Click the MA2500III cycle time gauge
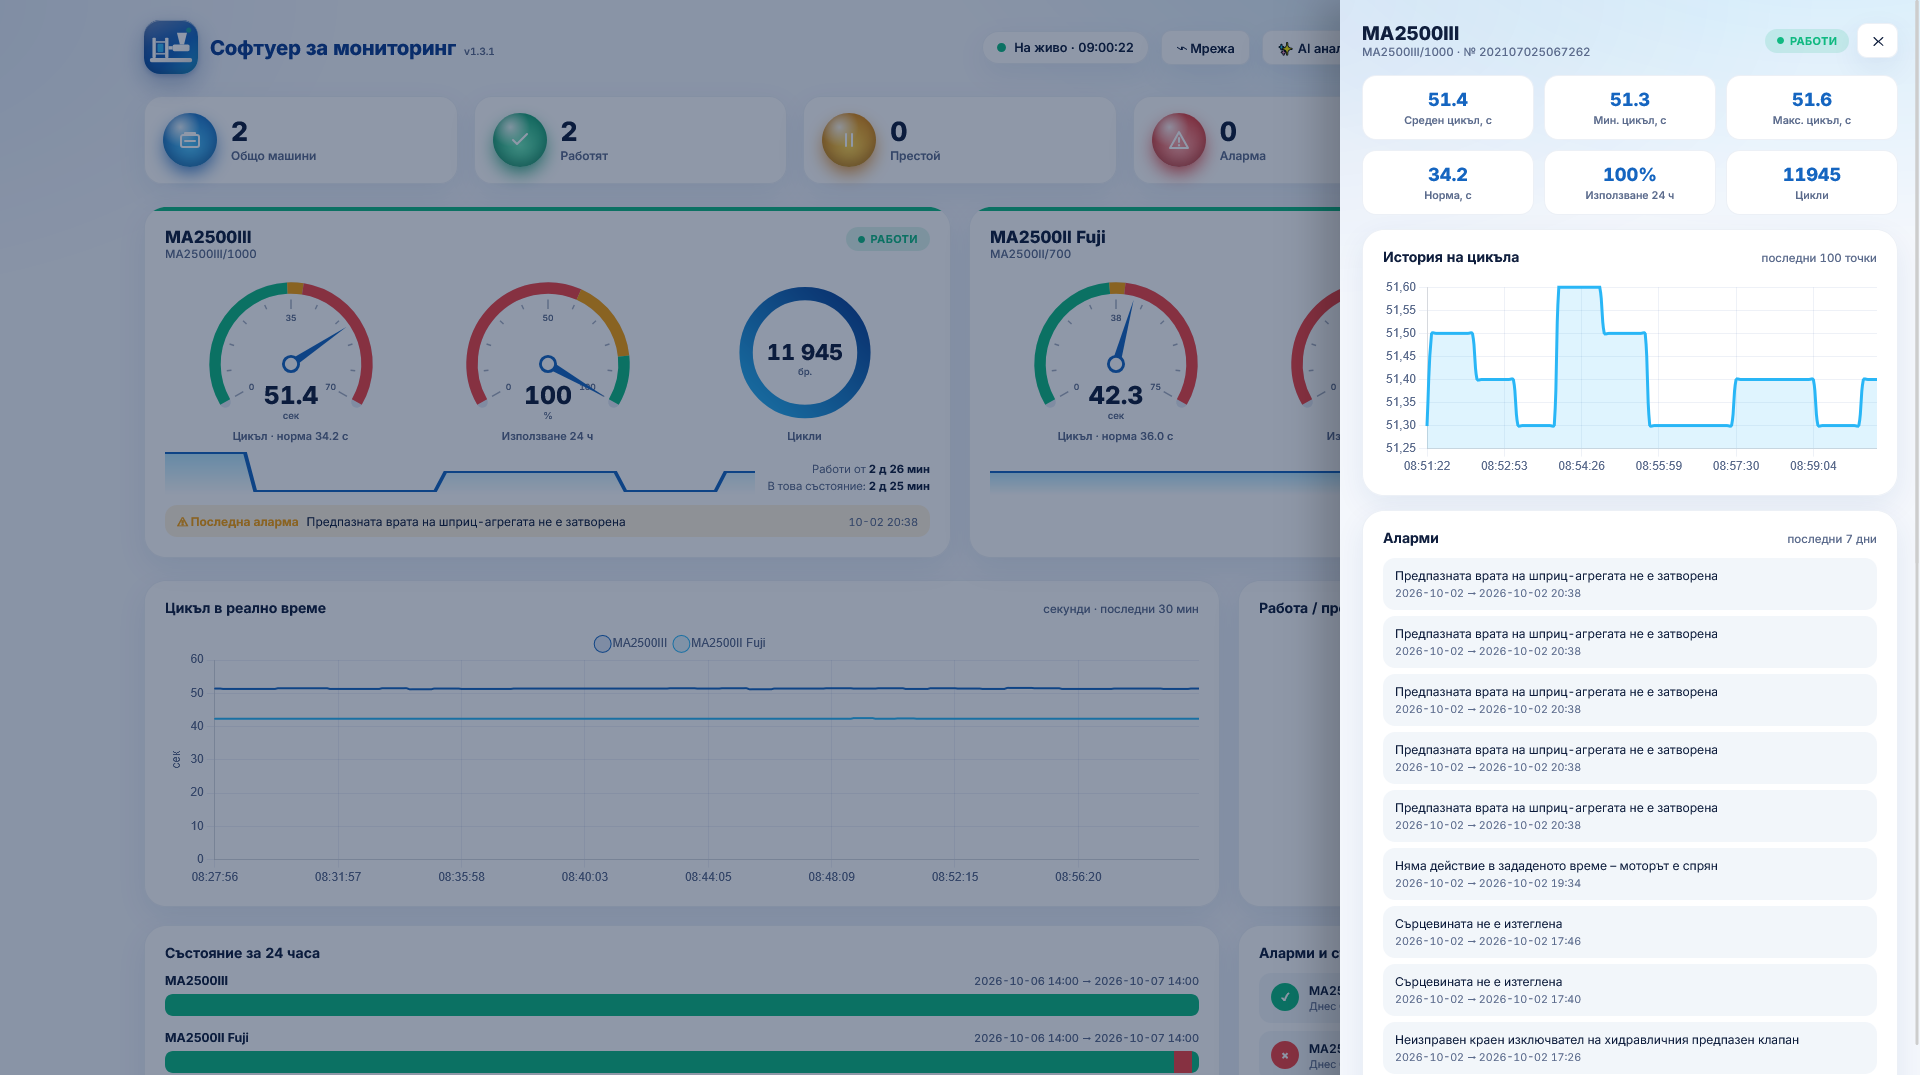This screenshot has width=1920, height=1075. (291, 350)
